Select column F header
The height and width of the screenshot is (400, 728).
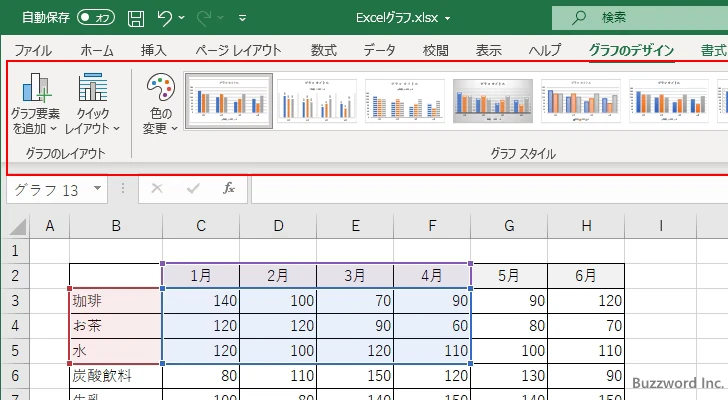432,226
